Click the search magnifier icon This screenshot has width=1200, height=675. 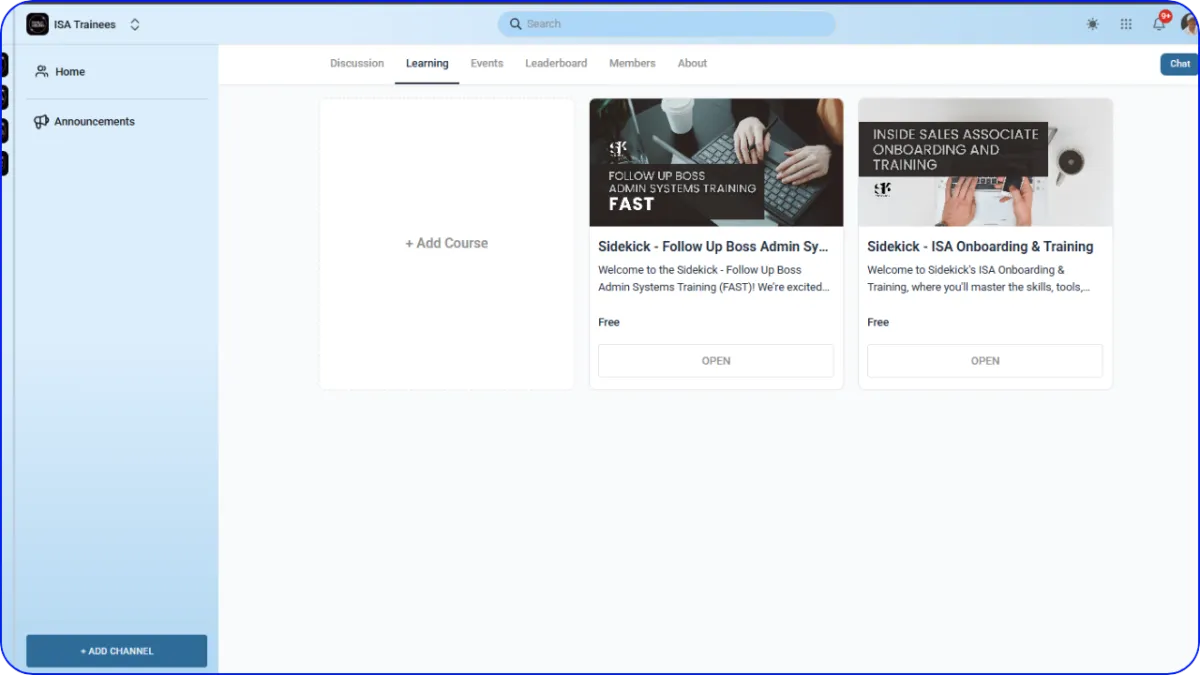pos(515,24)
